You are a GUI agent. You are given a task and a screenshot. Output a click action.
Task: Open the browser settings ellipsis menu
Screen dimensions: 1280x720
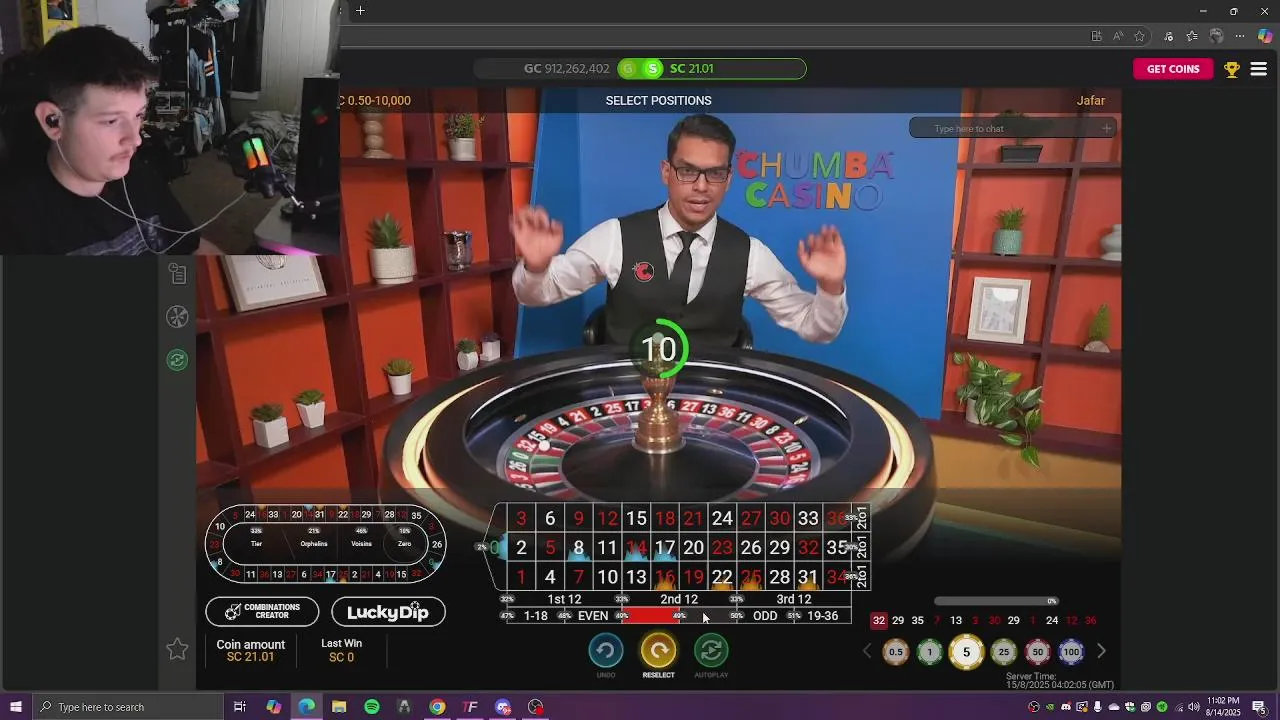(x=1240, y=36)
